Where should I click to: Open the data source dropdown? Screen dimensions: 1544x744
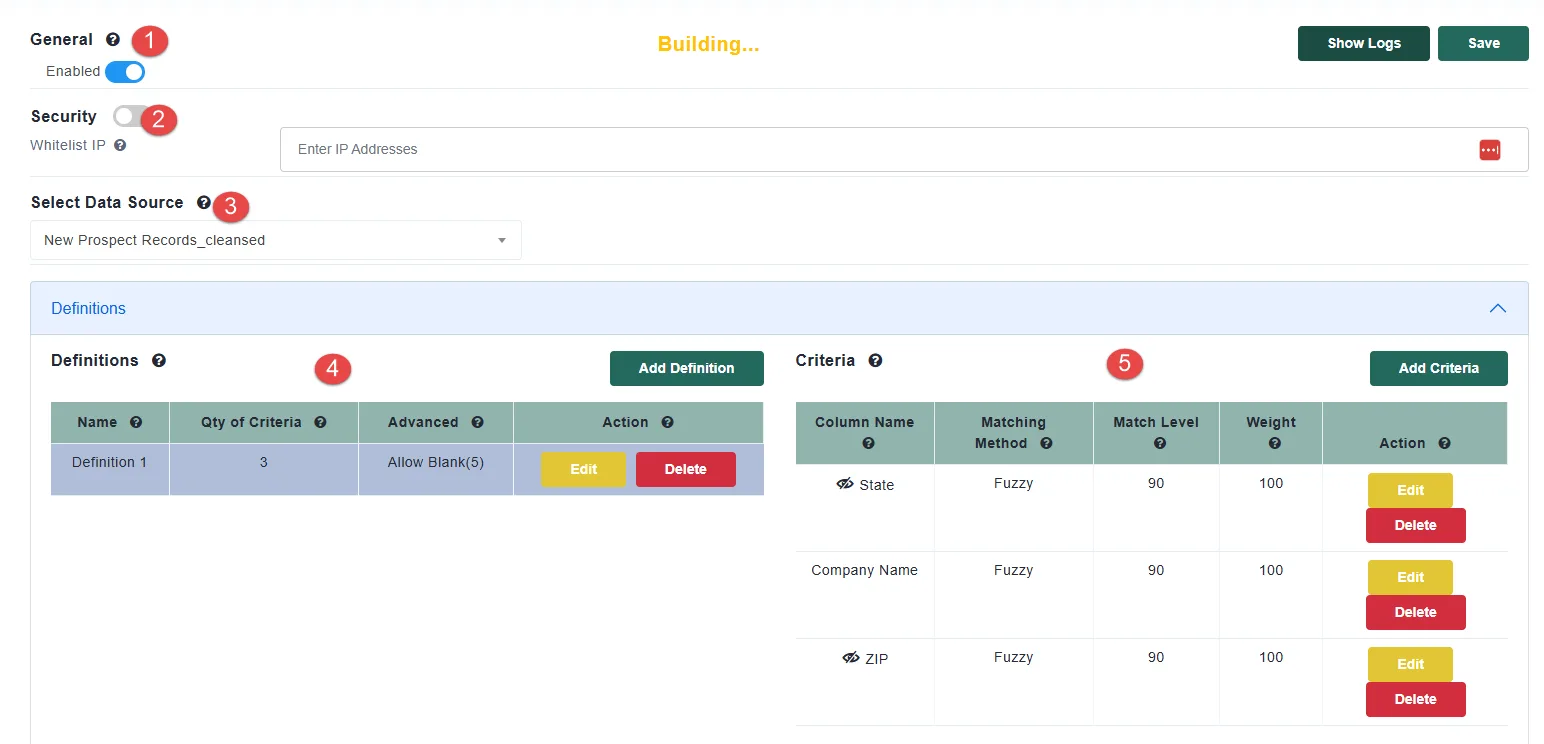(x=276, y=240)
